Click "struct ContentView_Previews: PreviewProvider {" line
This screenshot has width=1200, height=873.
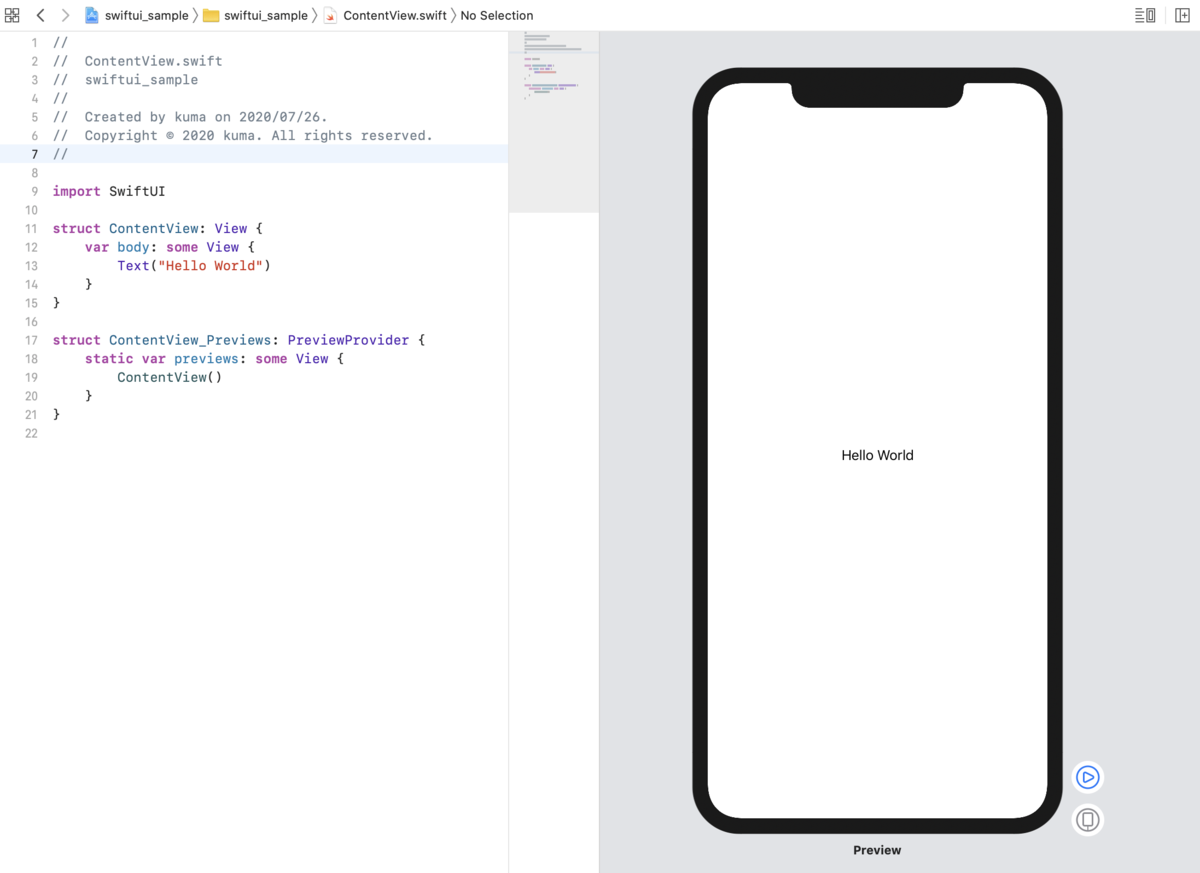[239, 340]
